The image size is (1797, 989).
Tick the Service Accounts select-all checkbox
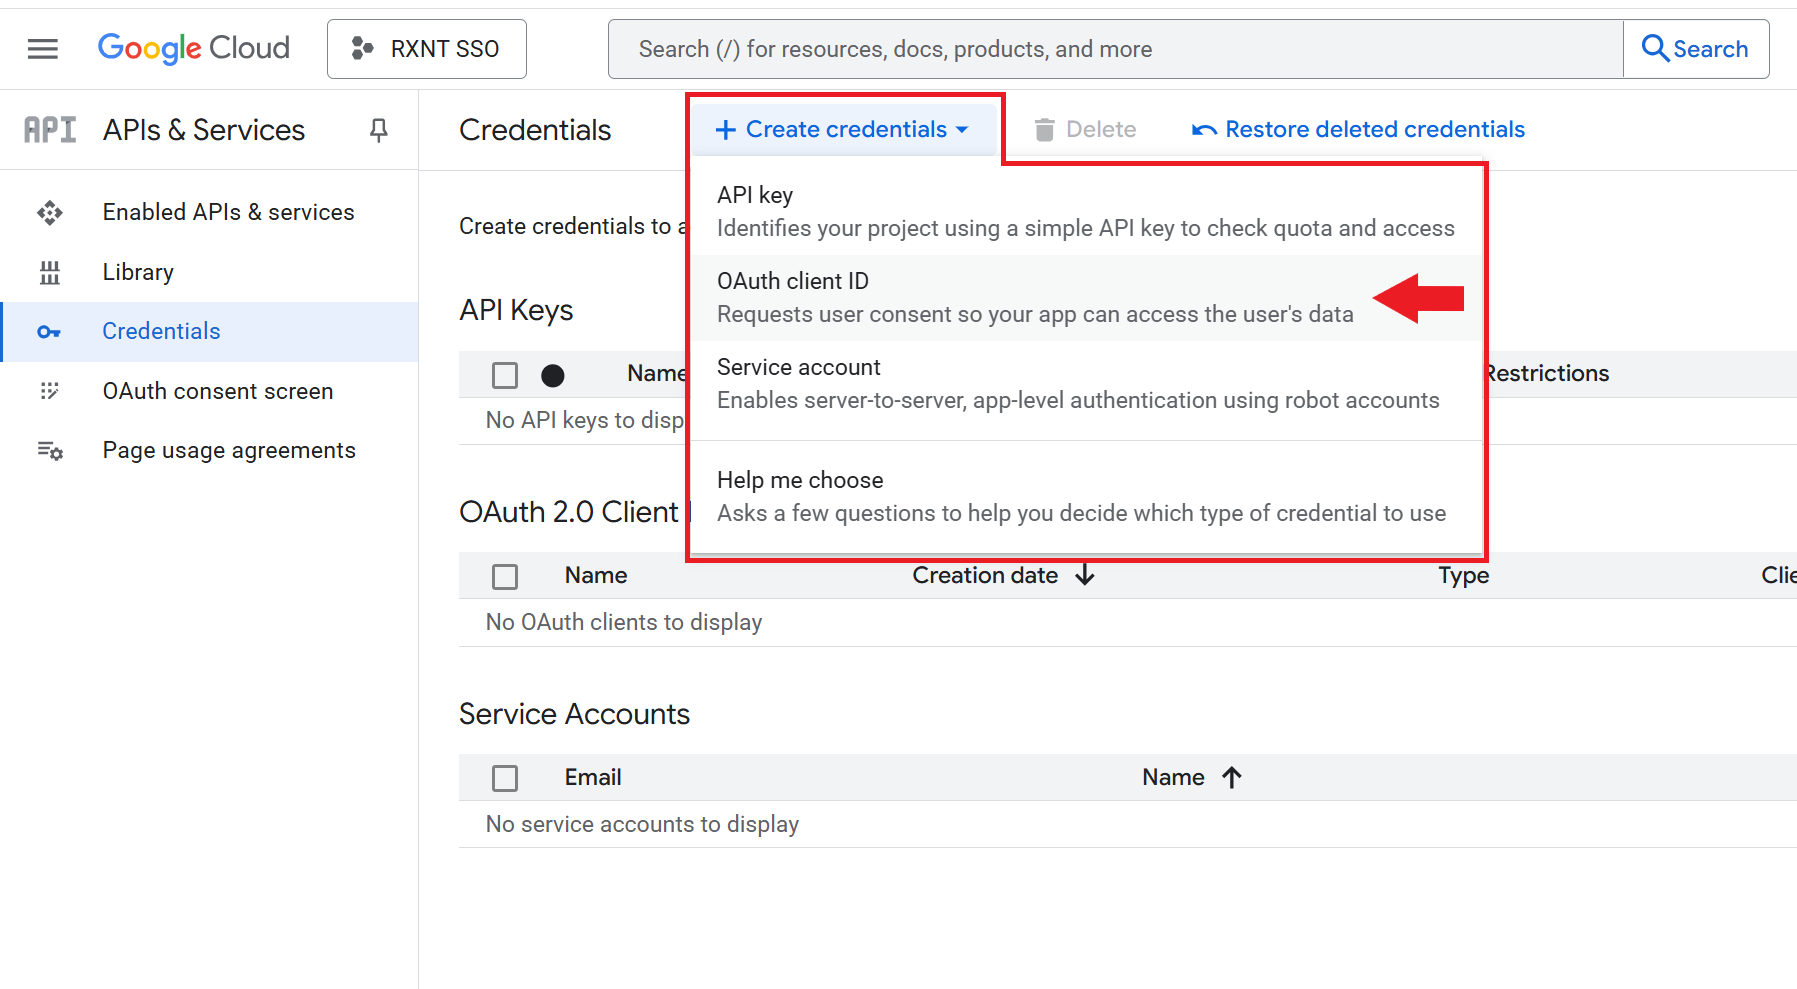click(x=505, y=778)
